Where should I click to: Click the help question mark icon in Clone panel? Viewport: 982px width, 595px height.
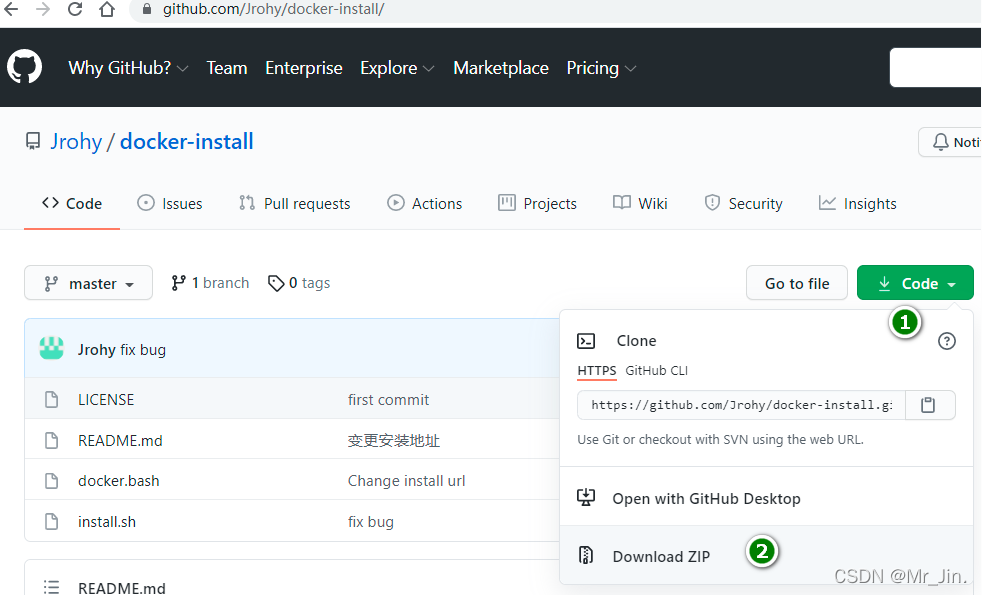(947, 341)
